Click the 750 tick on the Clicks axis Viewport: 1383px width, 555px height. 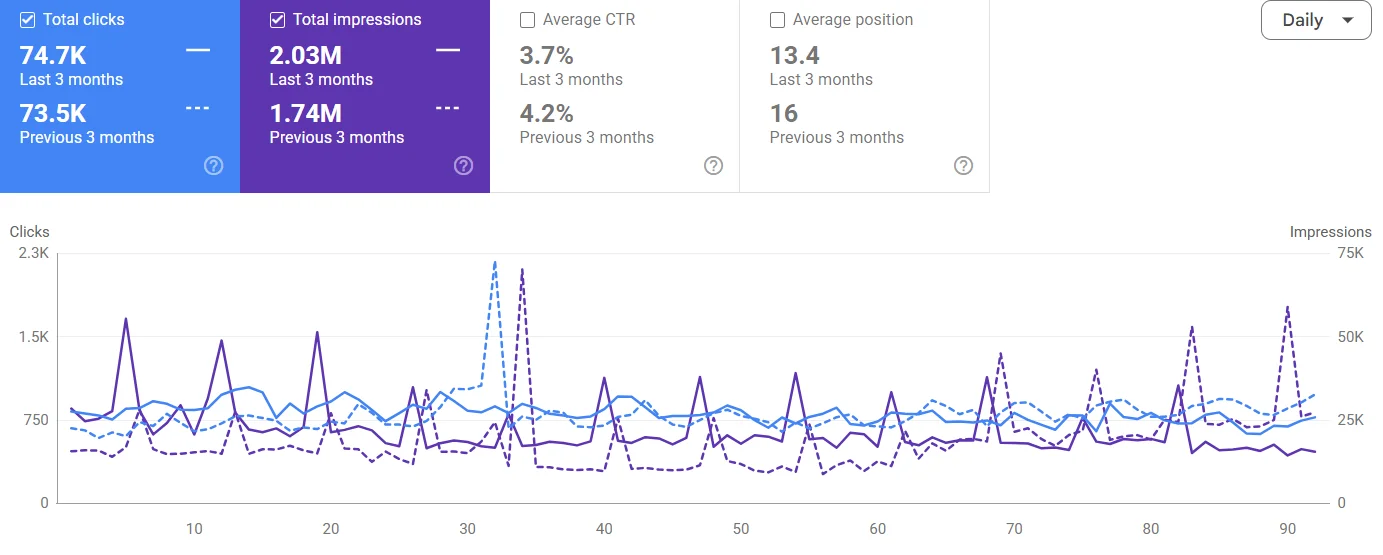(x=36, y=420)
